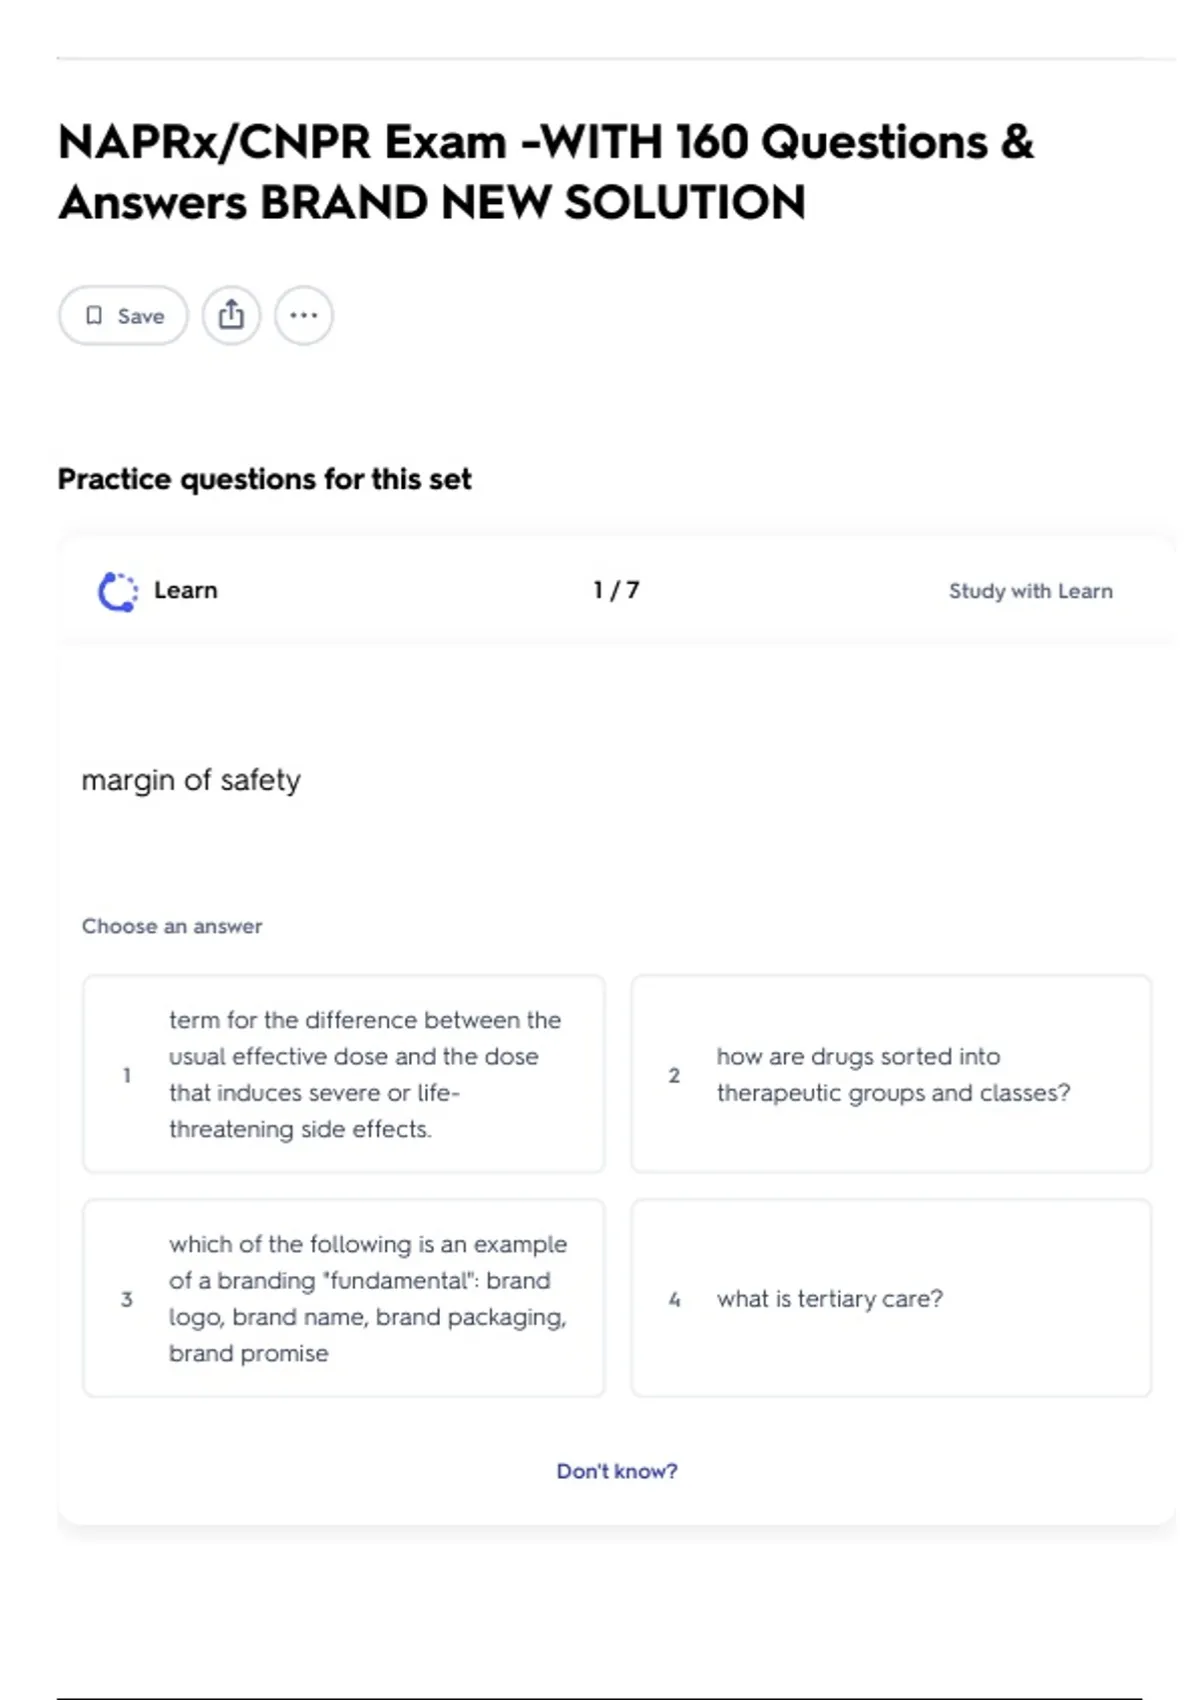Click the NAPRx/CNPR Exam page title

tap(545, 171)
